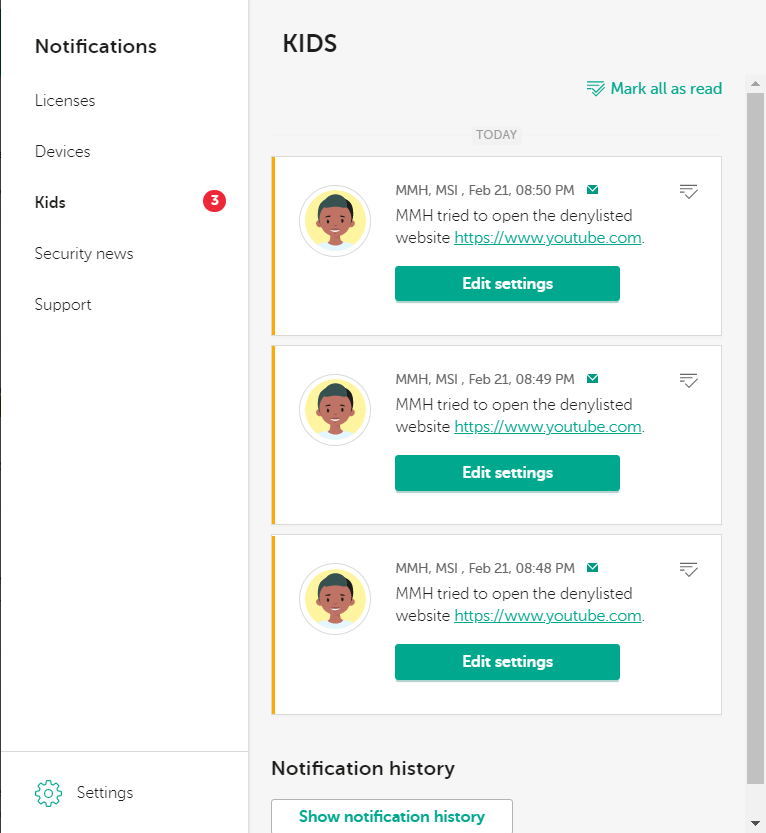The image size is (766, 833).
Task: Open the Devices notifications section
Action: tap(63, 152)
